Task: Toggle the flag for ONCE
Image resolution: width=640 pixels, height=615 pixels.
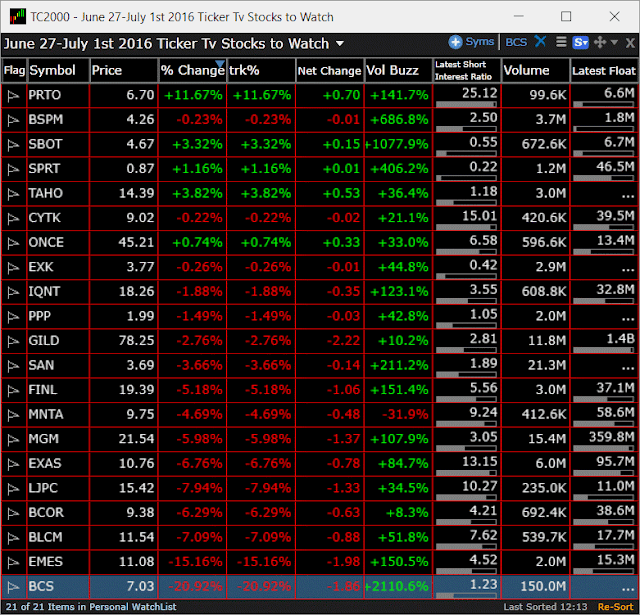Action: click(13, 243)
